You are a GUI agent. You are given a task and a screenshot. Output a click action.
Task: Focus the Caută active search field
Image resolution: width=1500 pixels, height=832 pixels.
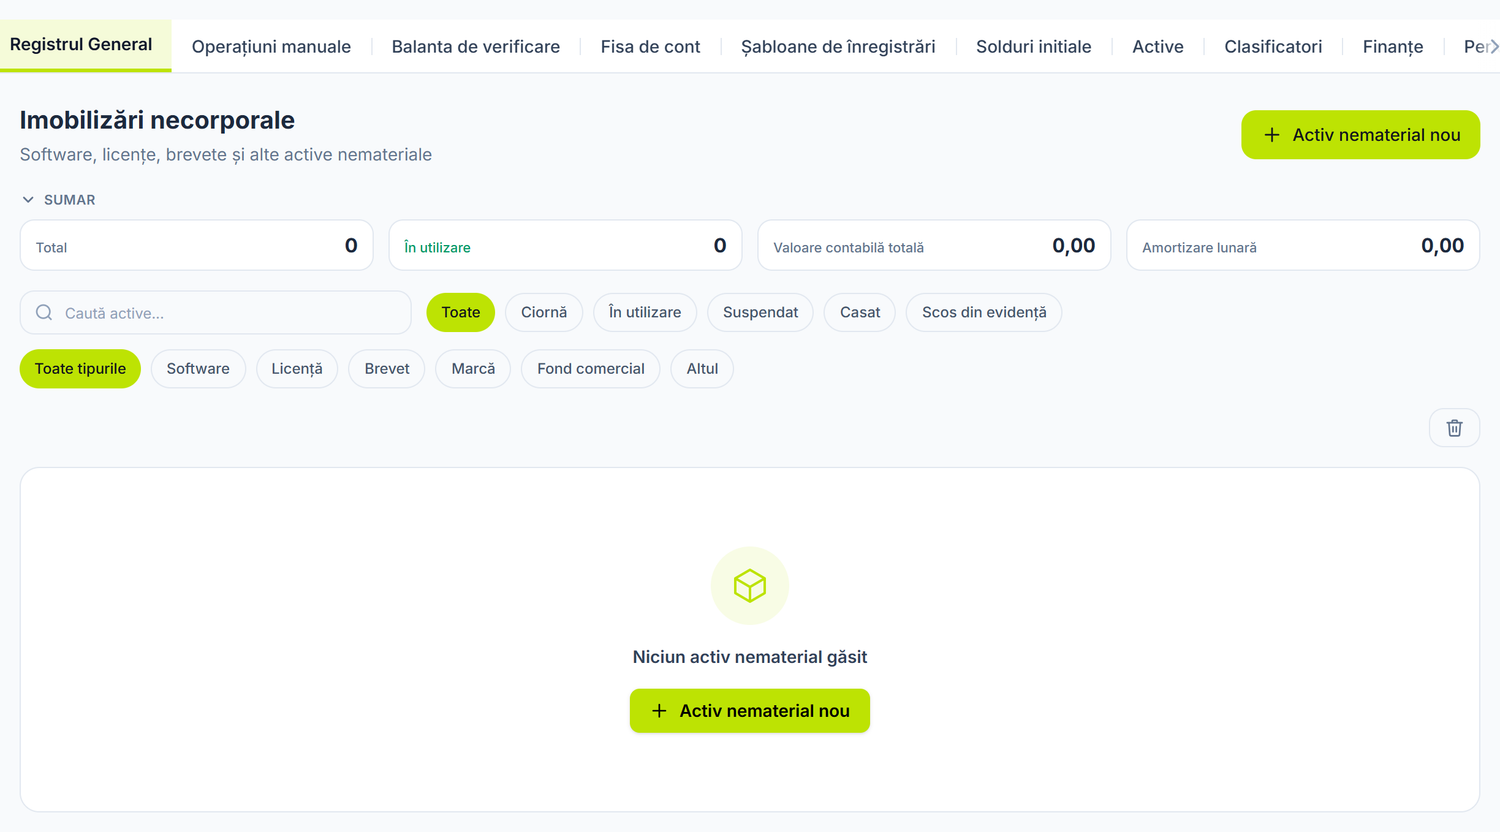click(216, 313)
